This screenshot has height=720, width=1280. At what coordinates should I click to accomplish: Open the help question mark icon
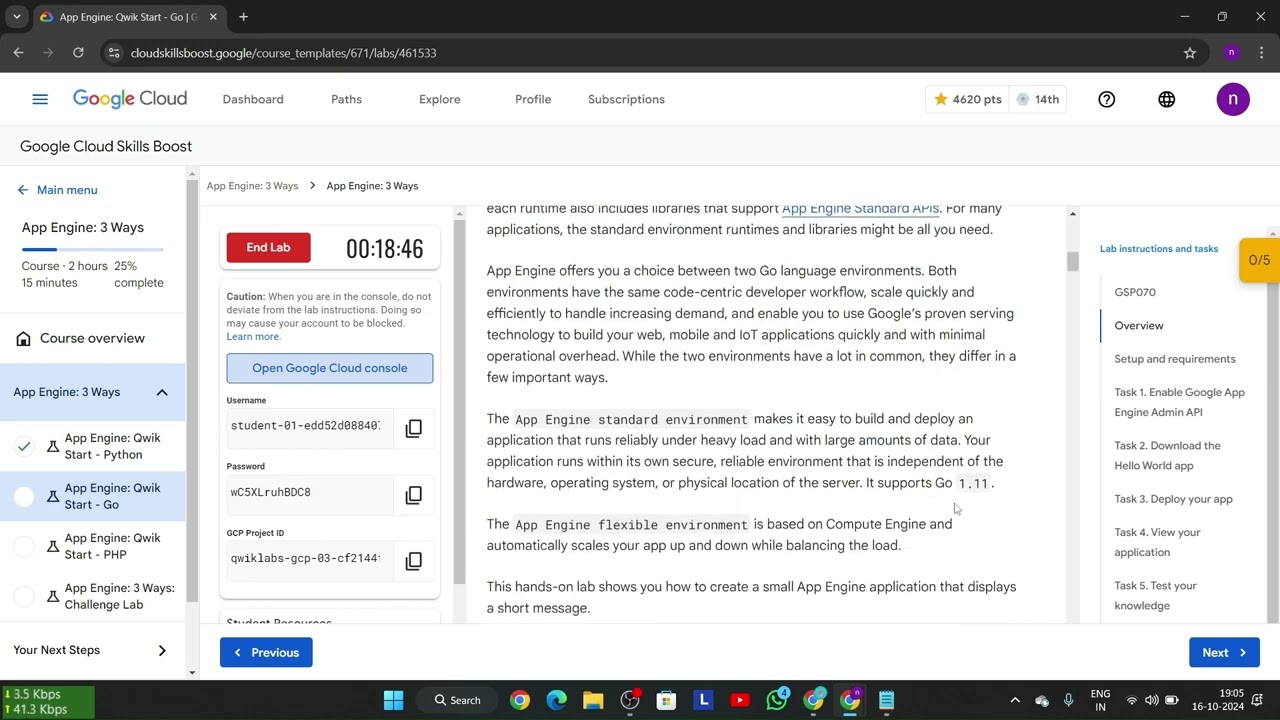click(1106, 99)
